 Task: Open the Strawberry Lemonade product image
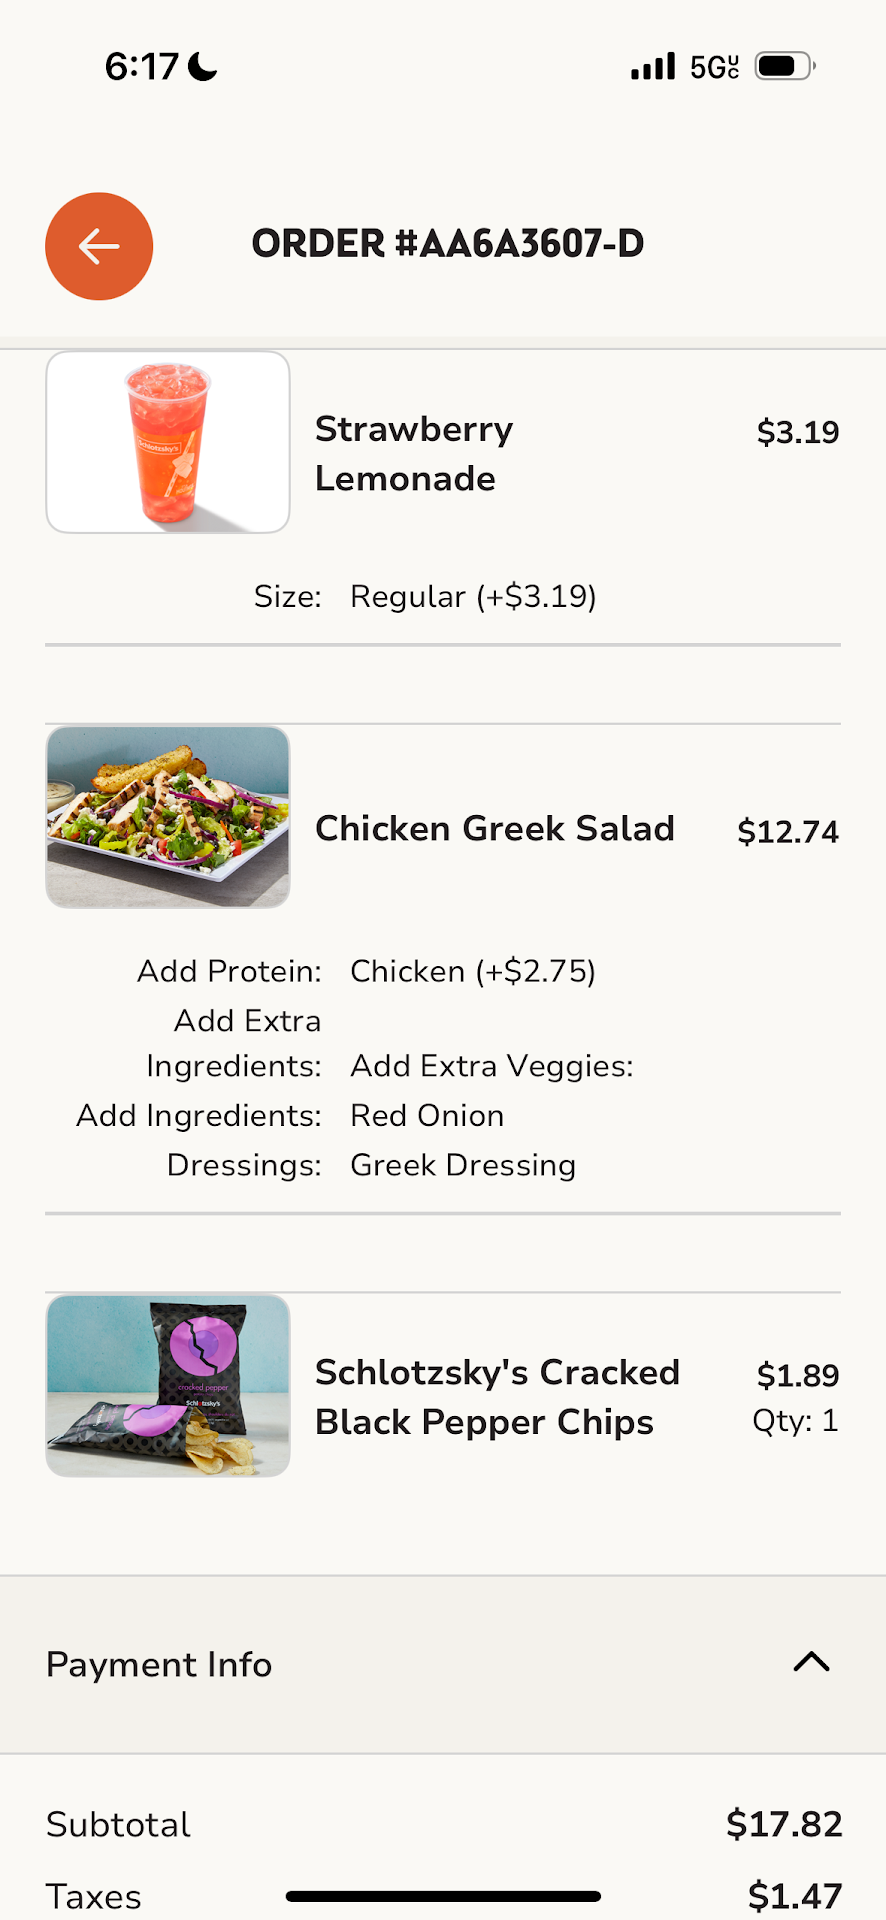[x=168, y=442]
